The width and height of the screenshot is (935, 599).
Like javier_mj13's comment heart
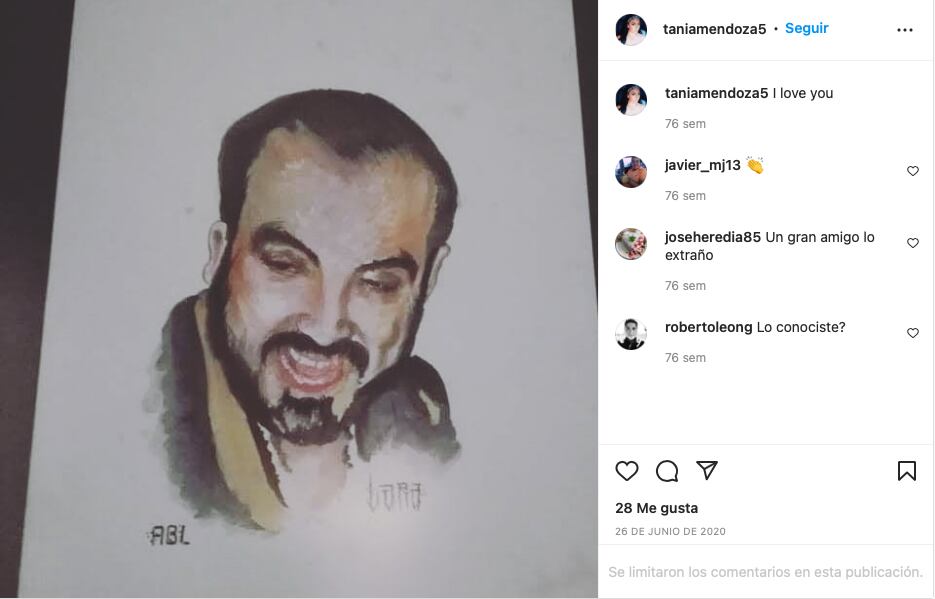pos(912,171)
